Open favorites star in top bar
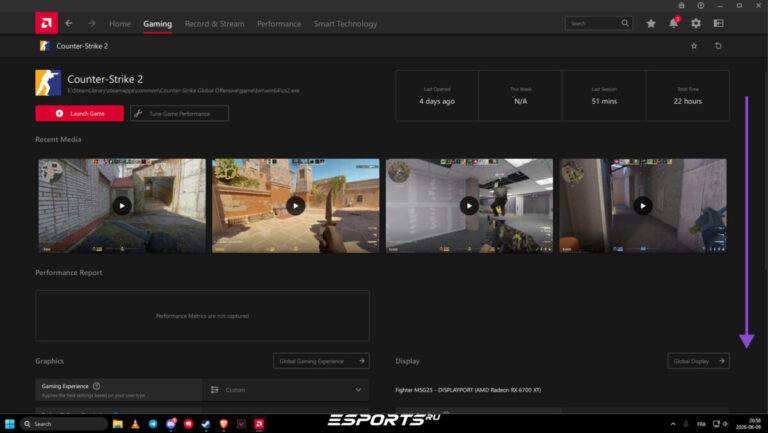 pos(650,23)
